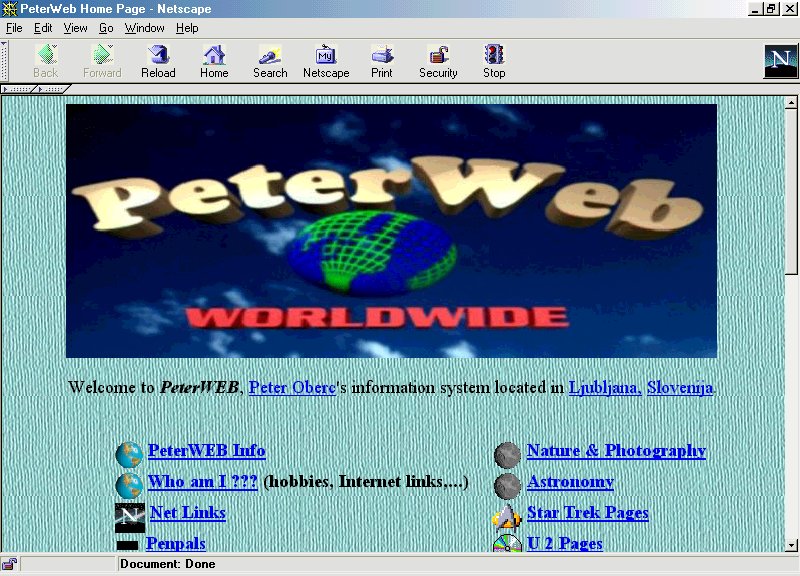This screenshot has width=800, height=576.
Task: Expand the second collapsed toolbar tab
Action: coord(53,89)
